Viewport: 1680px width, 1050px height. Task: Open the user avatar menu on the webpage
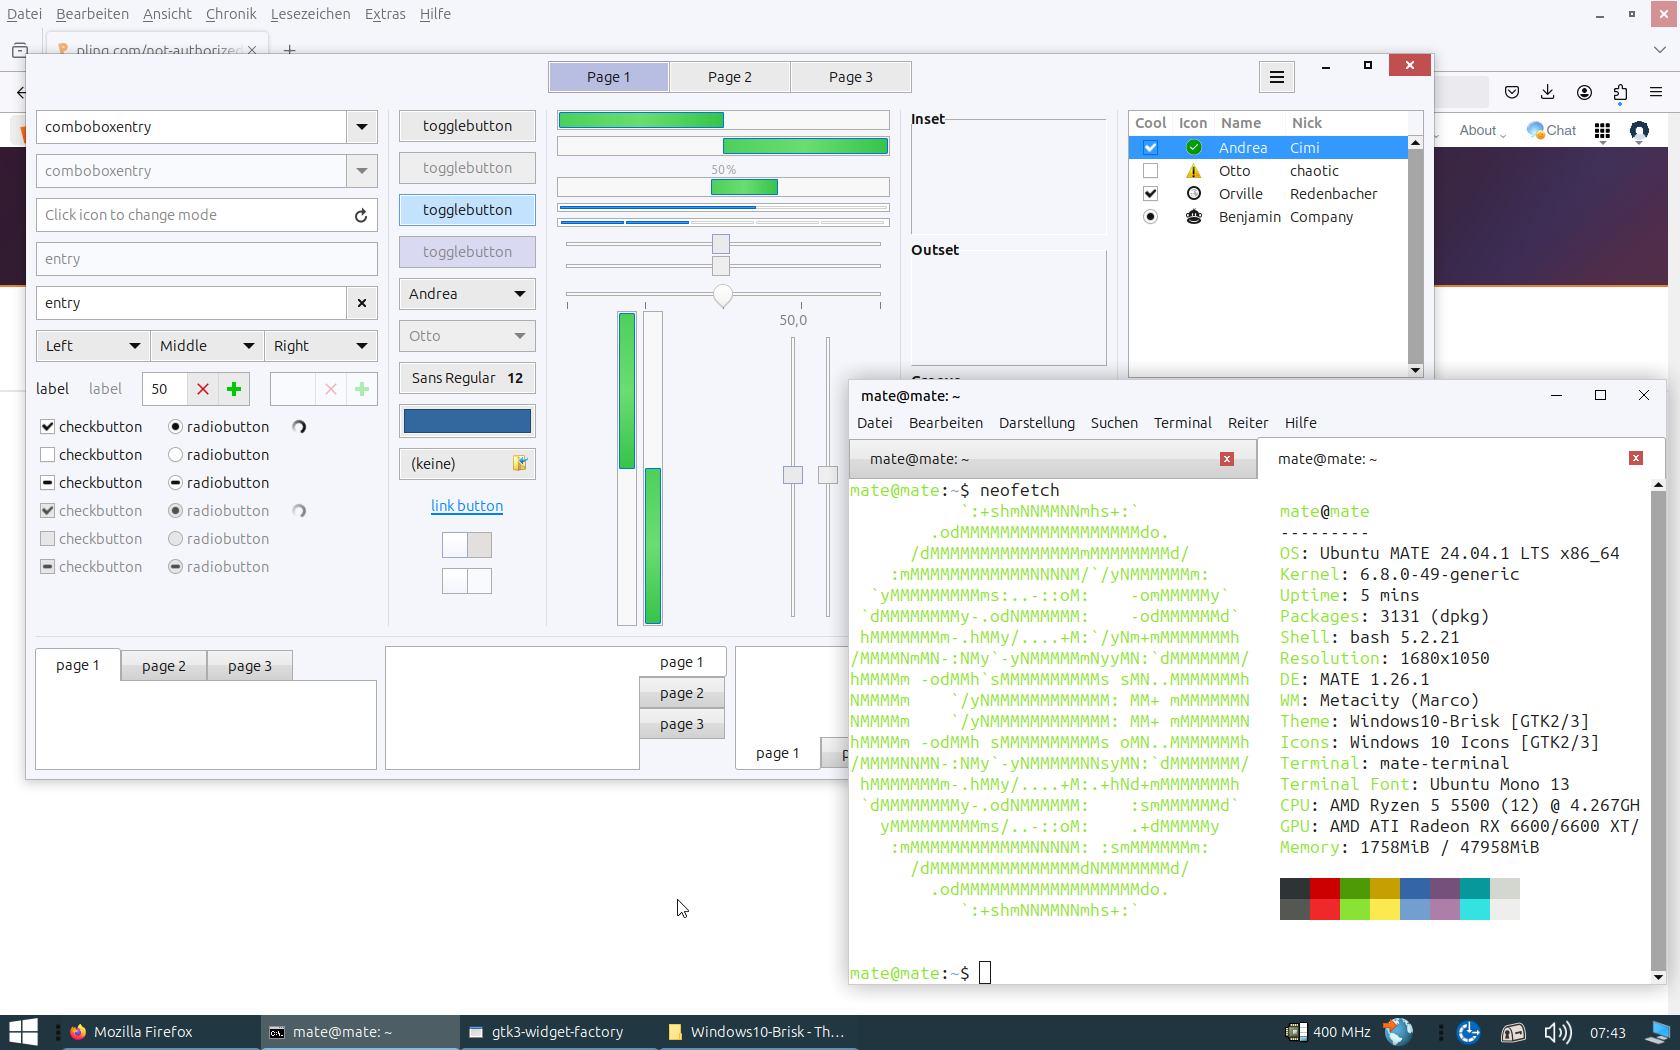[1639, 131]
